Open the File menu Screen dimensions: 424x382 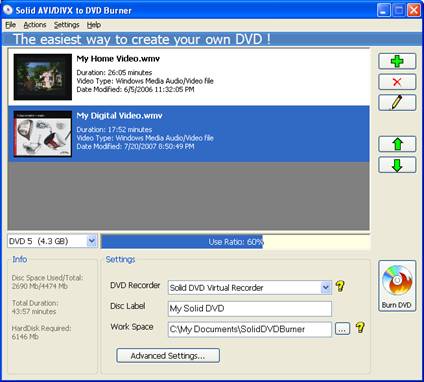point(10,25)
